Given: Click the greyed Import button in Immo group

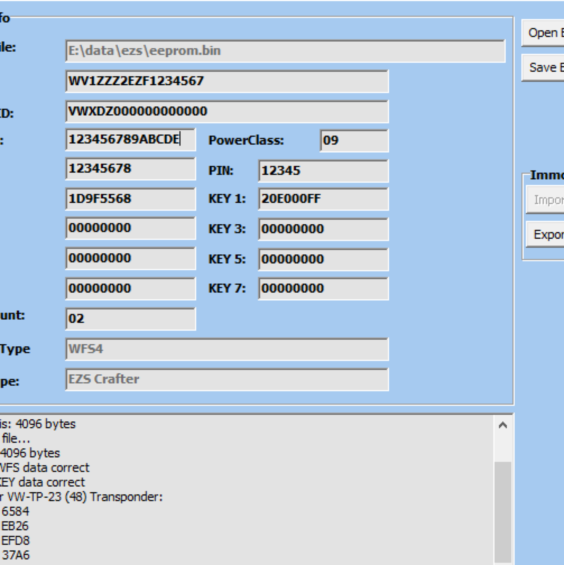Looking at the screenshot, I should pyautogui.click(x=545, y=200).
